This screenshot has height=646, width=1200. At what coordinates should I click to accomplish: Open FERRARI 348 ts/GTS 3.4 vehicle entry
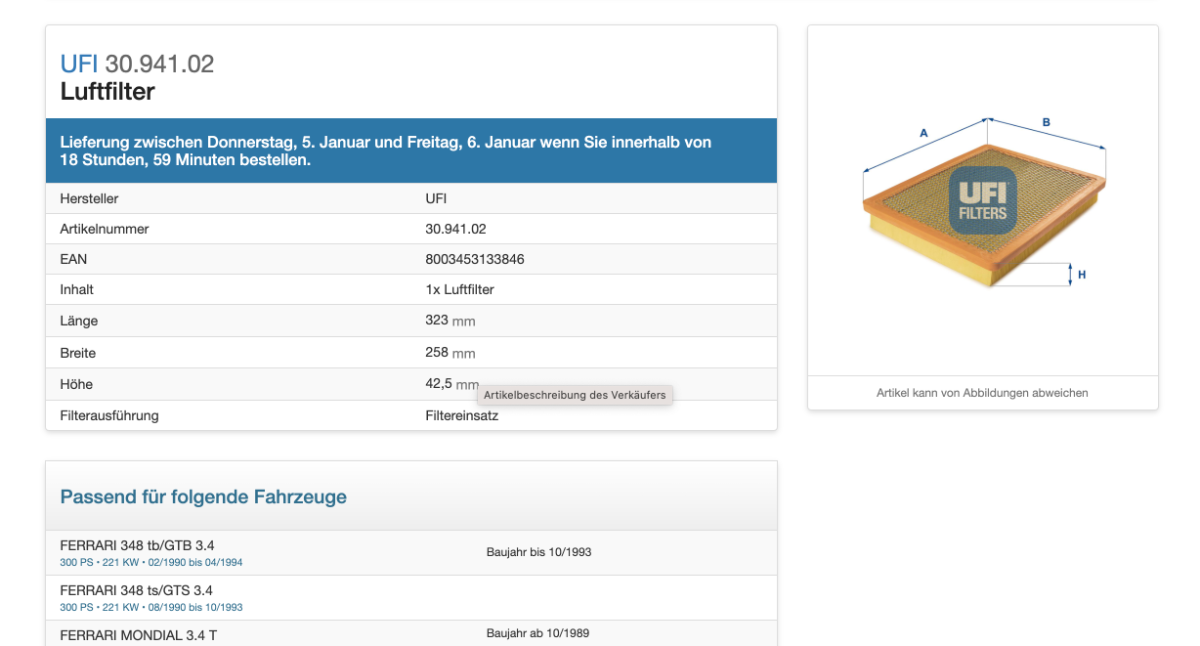pos(136,590)
